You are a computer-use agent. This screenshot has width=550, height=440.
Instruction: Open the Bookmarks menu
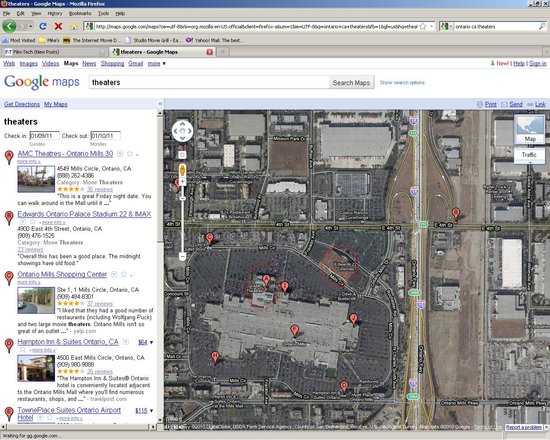[80, 13]
